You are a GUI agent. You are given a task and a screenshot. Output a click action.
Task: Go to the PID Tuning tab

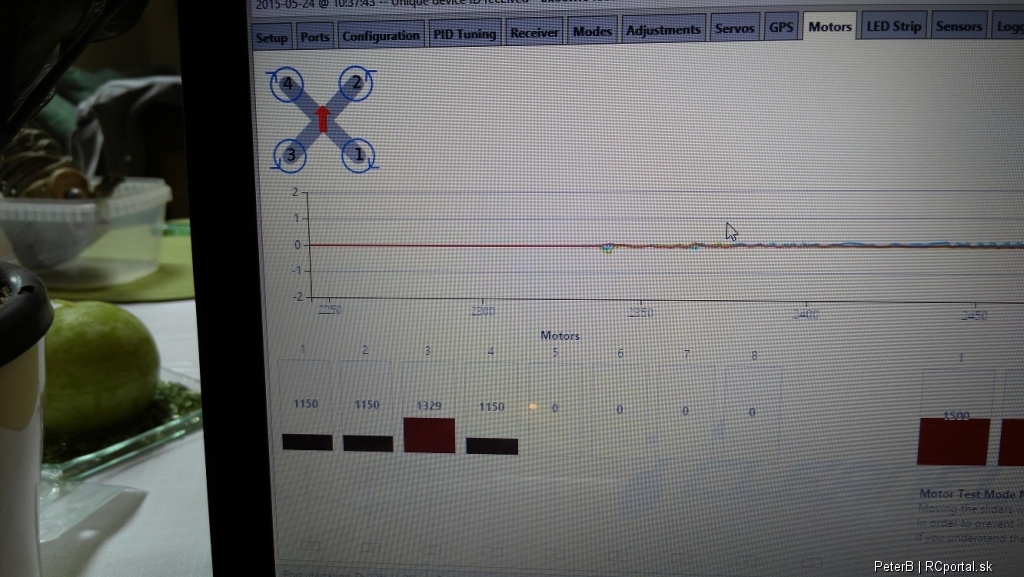tap(464, 34)
